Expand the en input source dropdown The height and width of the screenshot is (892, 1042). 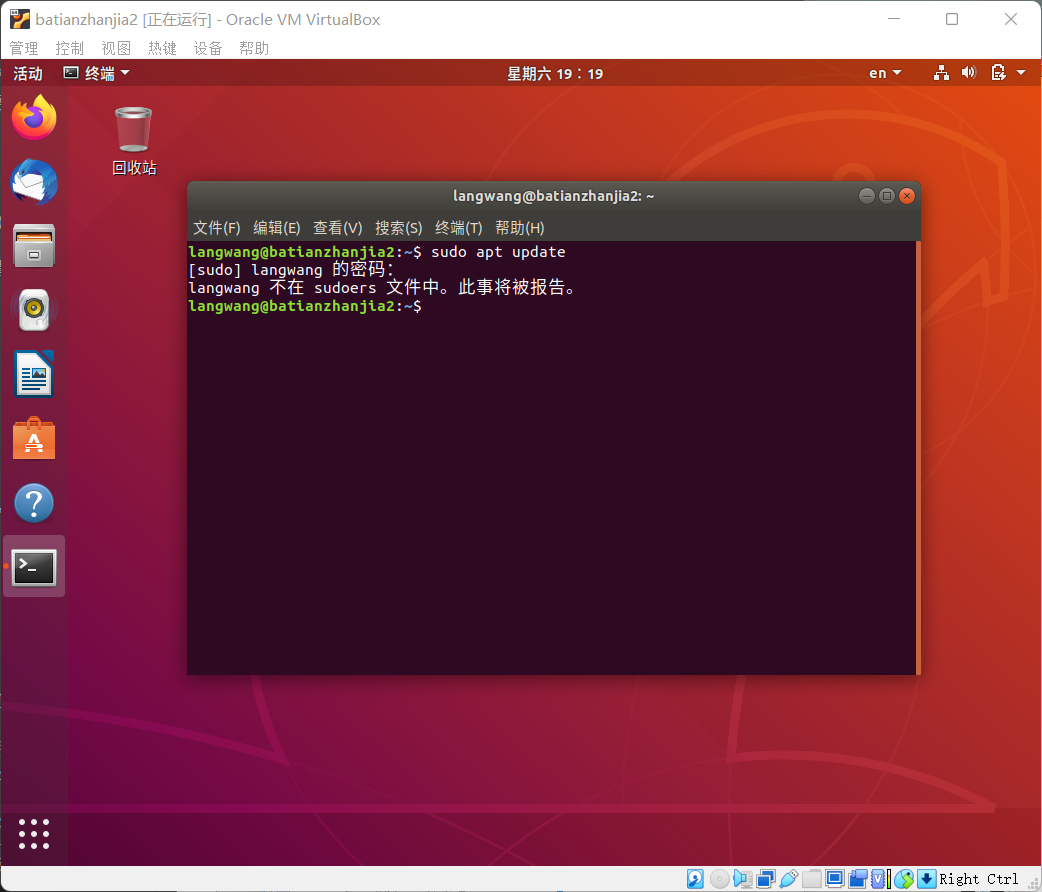pos(885,73)
